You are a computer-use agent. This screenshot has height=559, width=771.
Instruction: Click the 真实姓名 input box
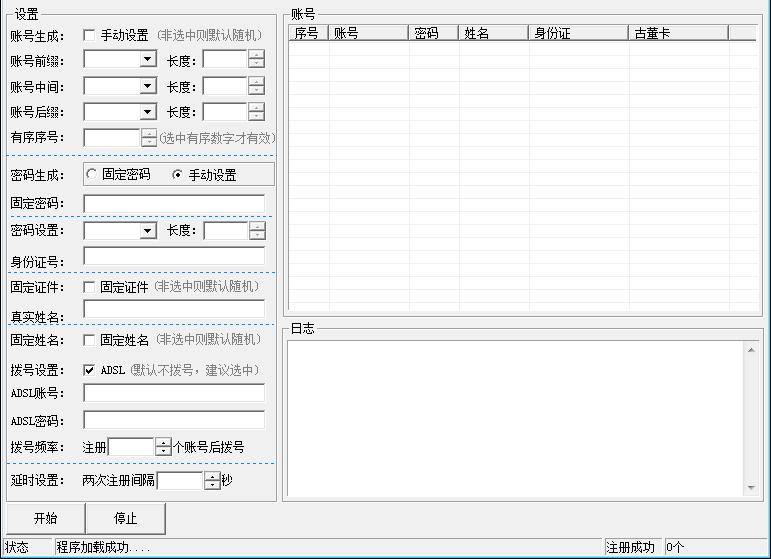pos(174,310)
